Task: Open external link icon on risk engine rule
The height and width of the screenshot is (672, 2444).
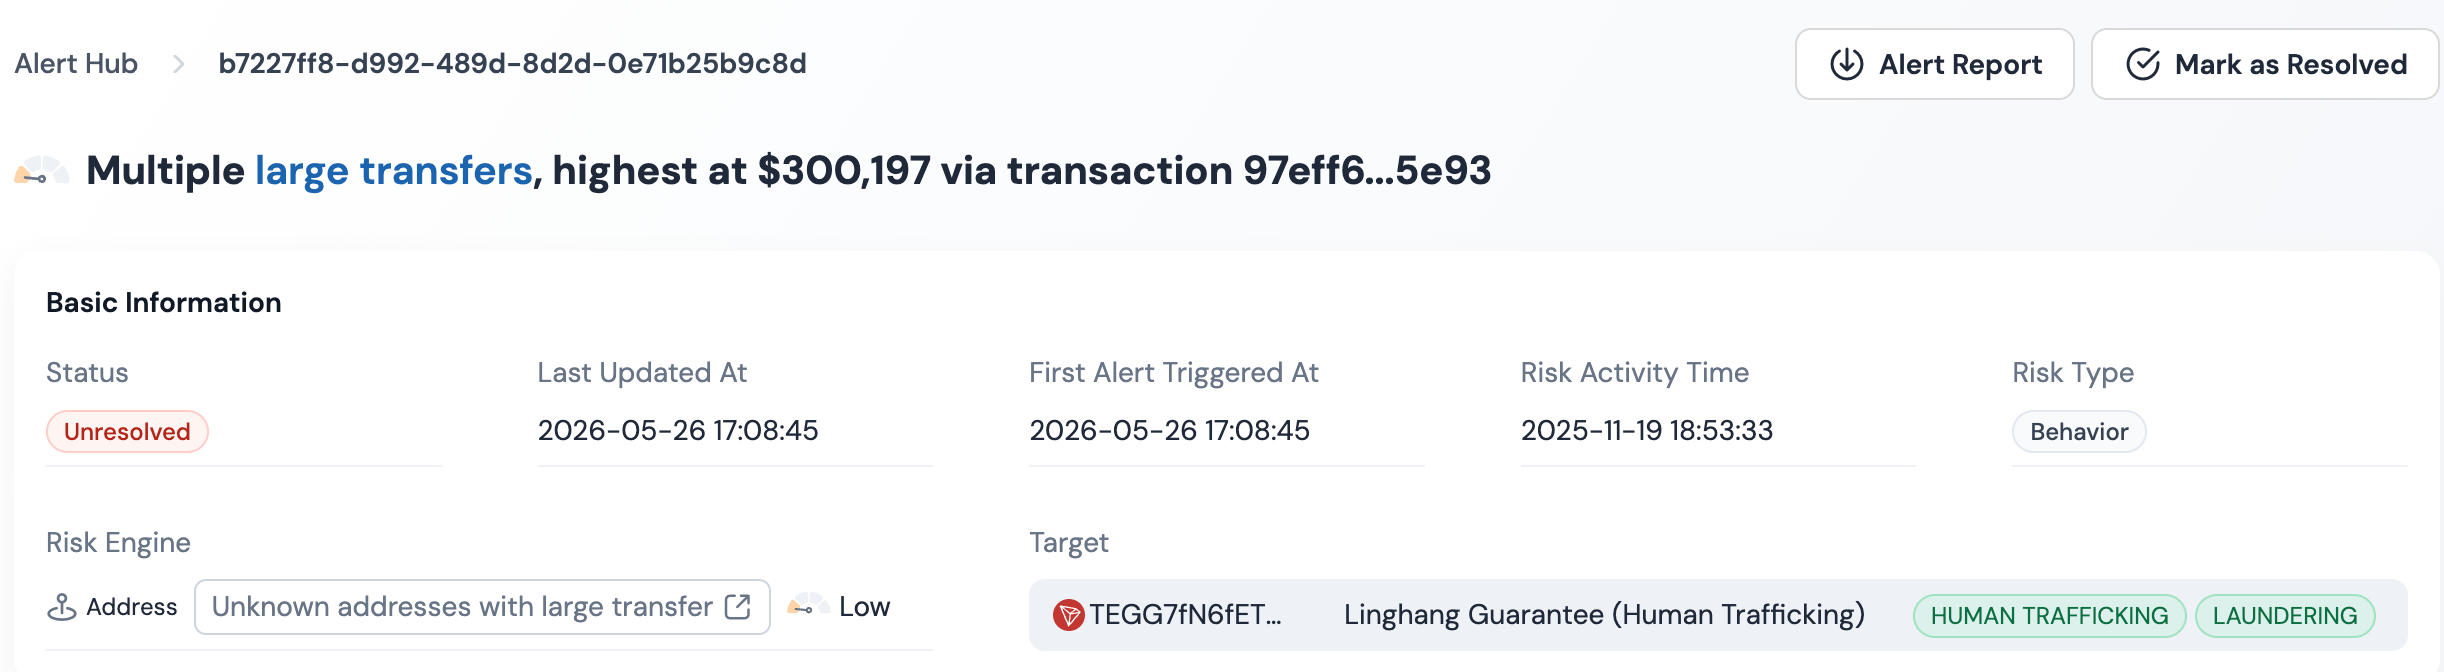Action: pyautogui.click(x=738, y=607)
